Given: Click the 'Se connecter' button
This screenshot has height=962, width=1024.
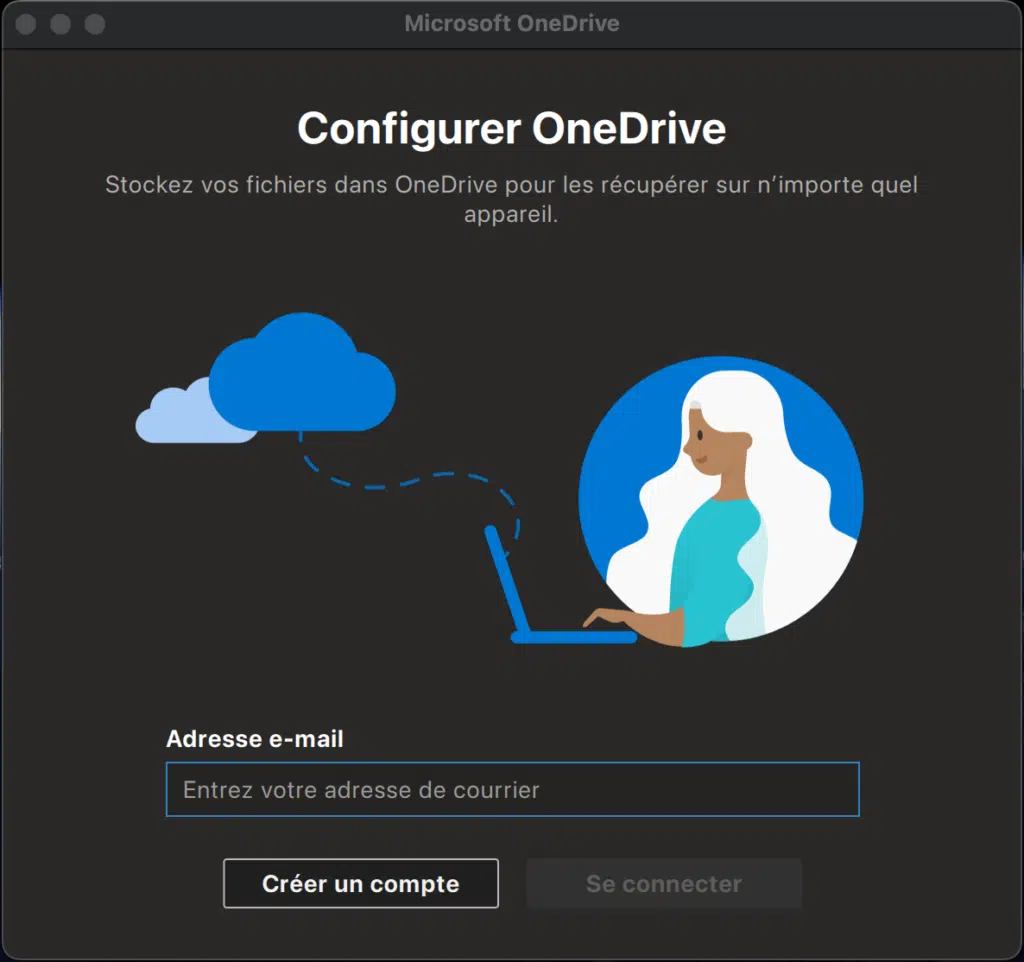Looking at the screenshot, I should pyautogui.click(x=664, y=883).
